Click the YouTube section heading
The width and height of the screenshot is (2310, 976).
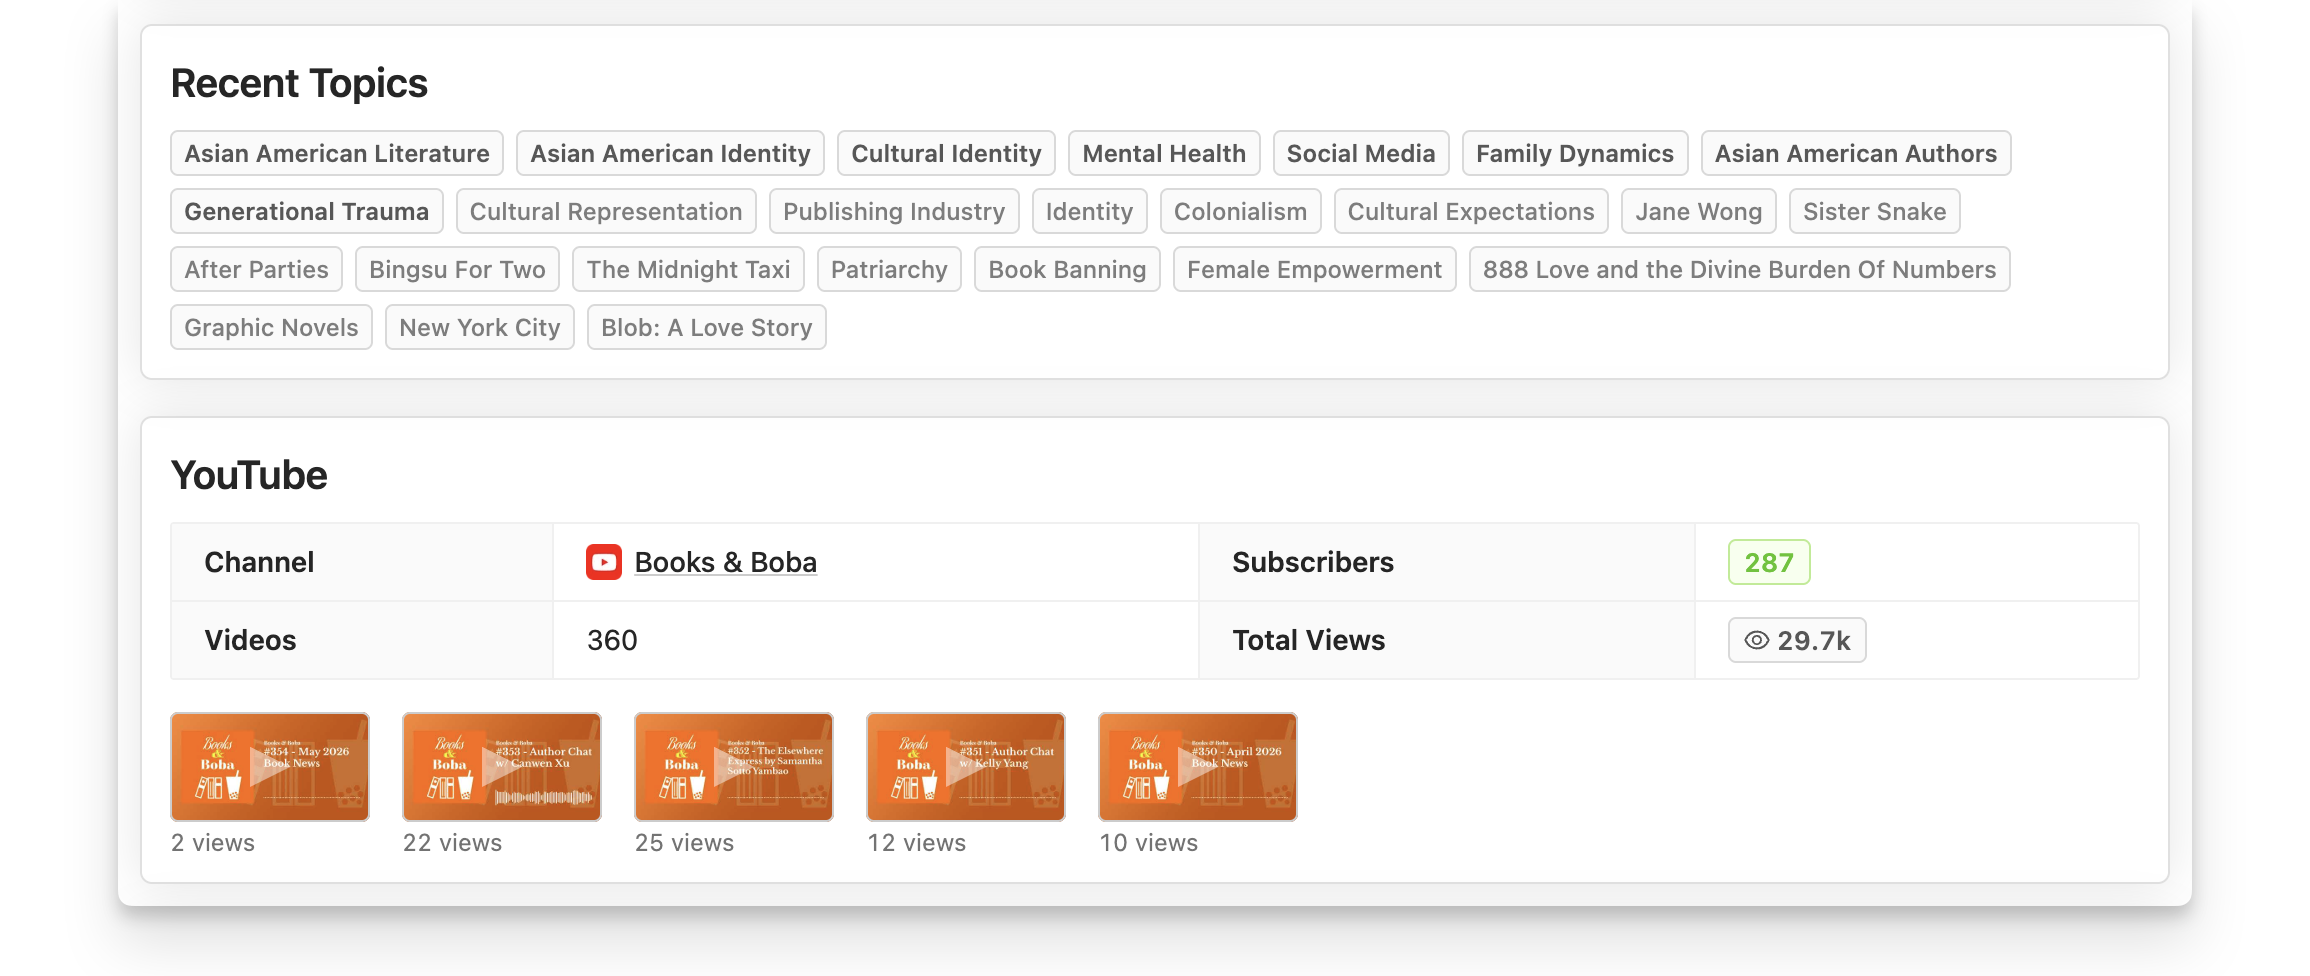(x=249, y=475)
